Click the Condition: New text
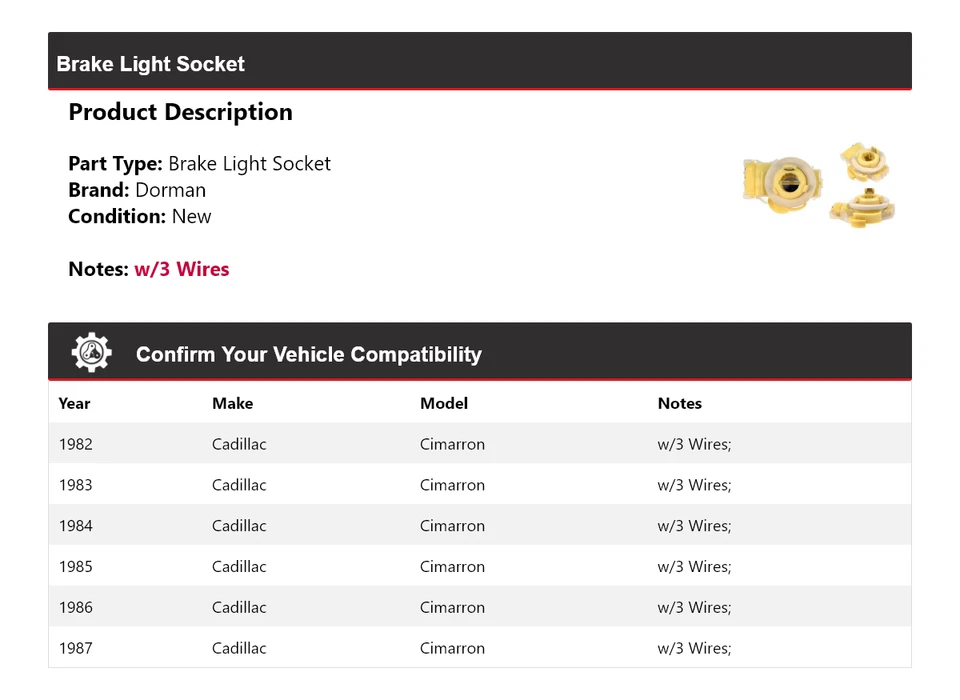Image resolution: width=960 pixels, height=700 pixels. (140, 216)
